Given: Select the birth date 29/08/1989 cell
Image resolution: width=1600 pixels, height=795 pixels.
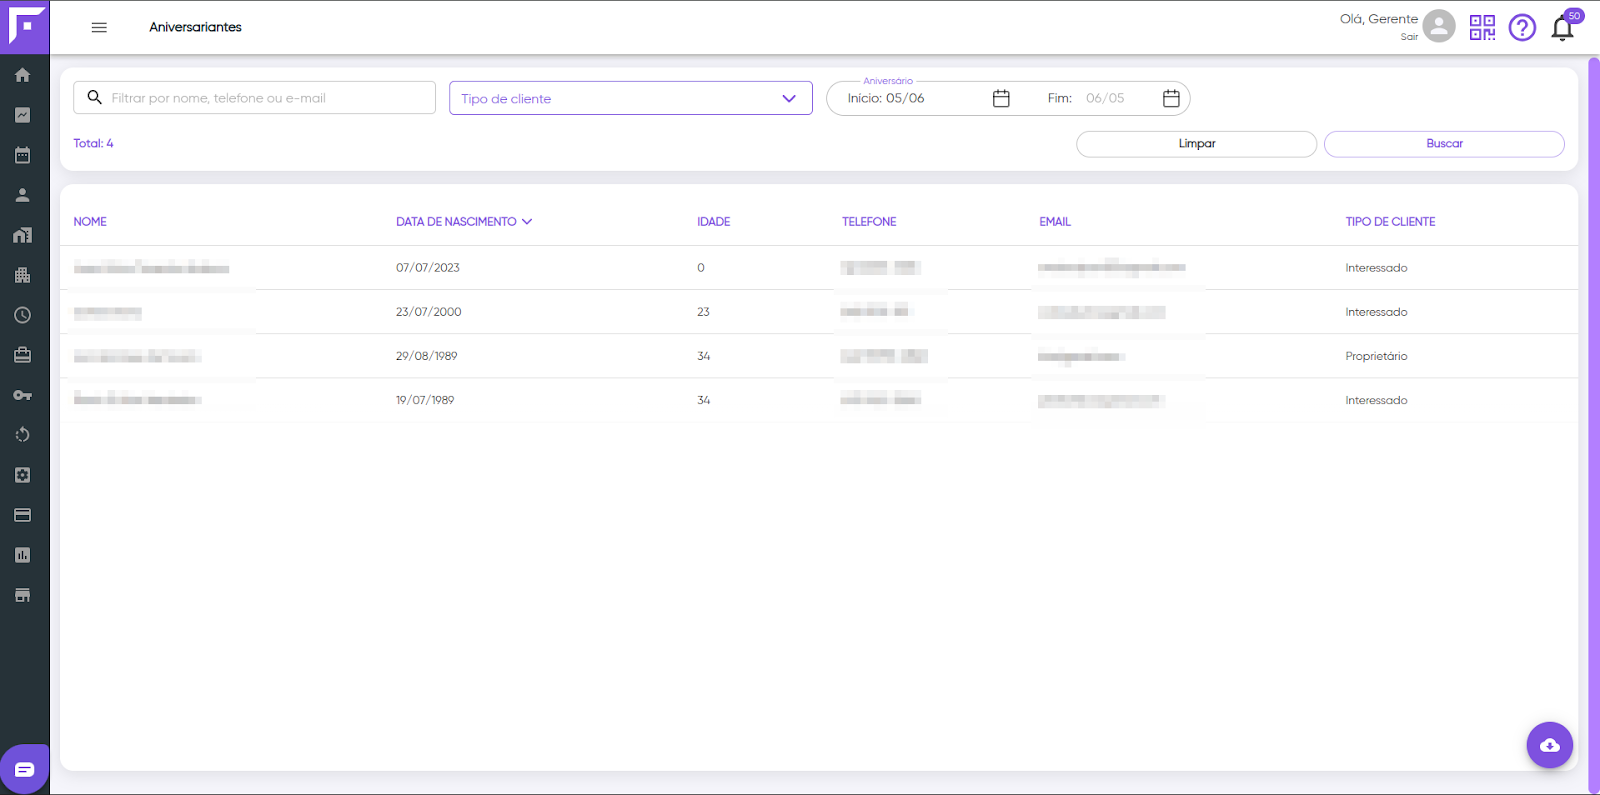Looking at the screenshot, I should coord(427,356).
